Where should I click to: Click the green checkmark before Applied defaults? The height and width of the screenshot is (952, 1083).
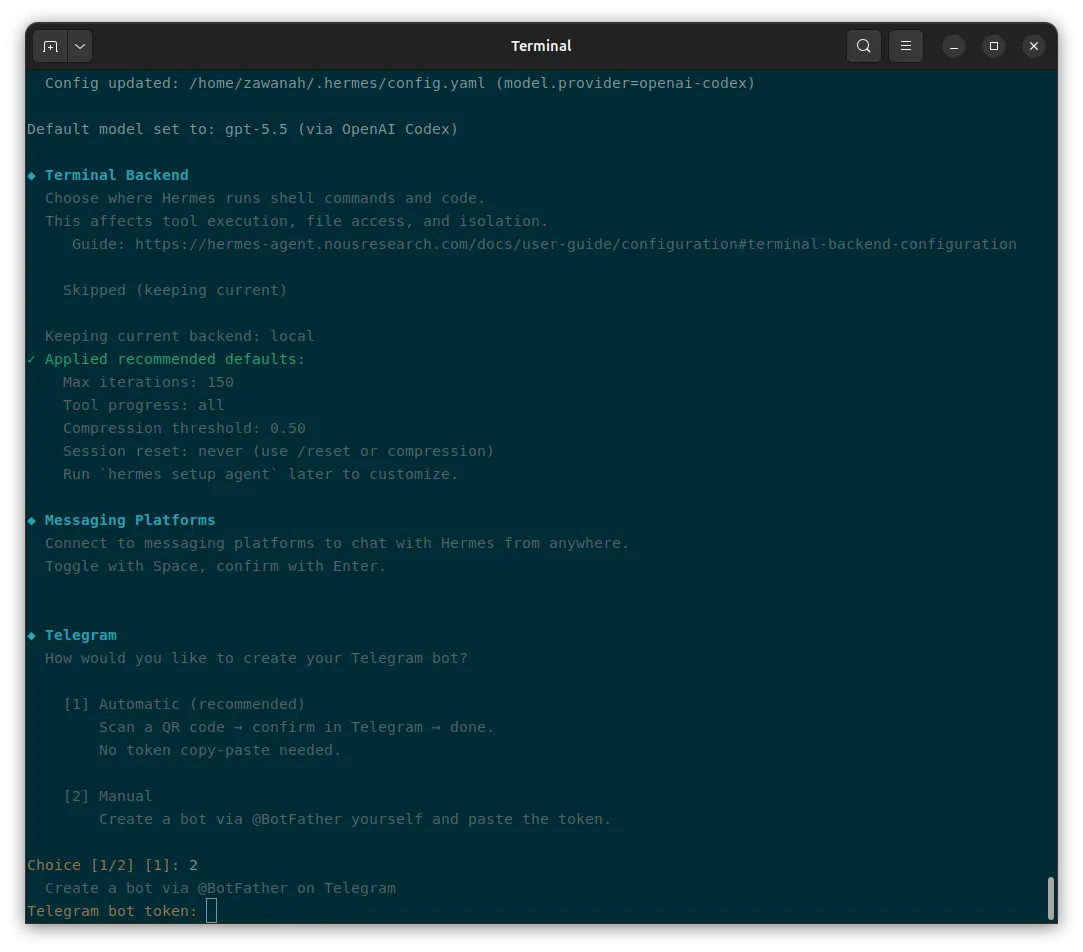pyautogui.click(x=32, y=359)
